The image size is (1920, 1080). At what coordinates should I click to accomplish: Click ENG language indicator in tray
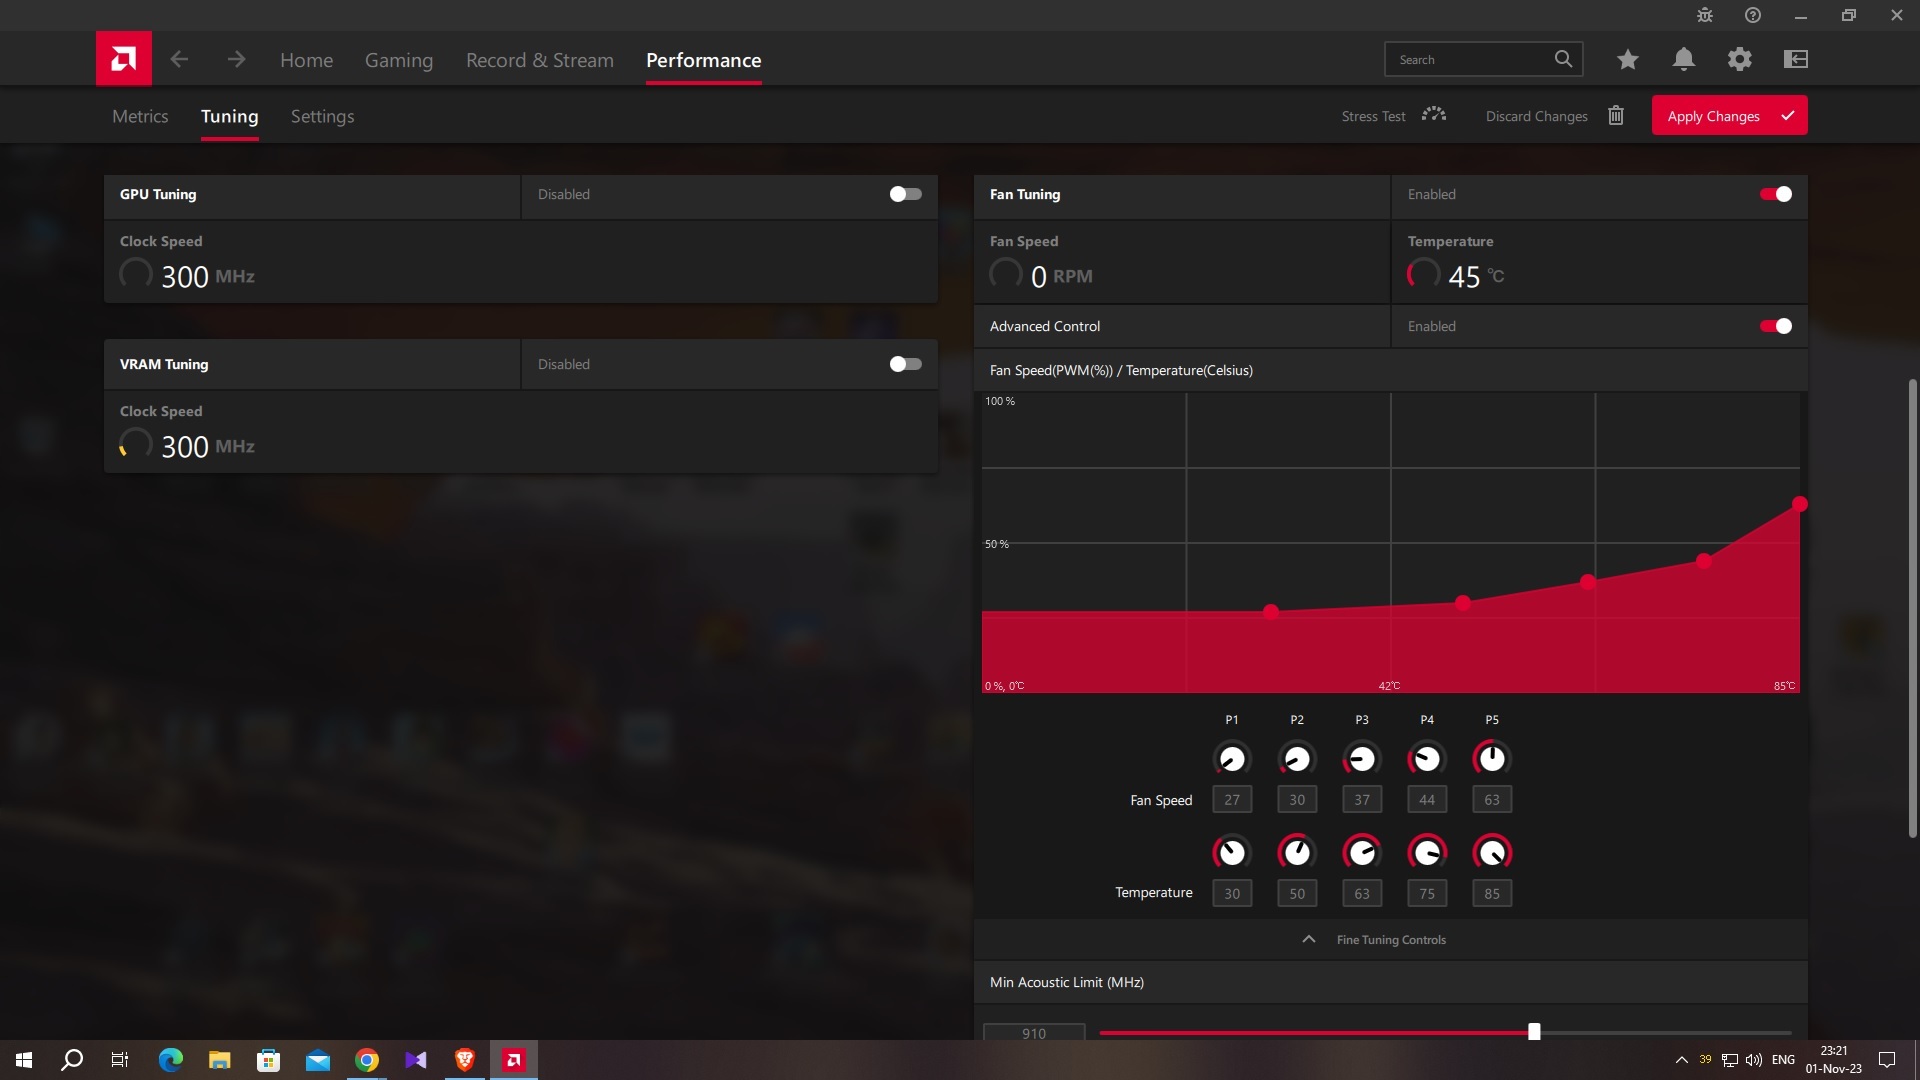tap(1783, 1060)
